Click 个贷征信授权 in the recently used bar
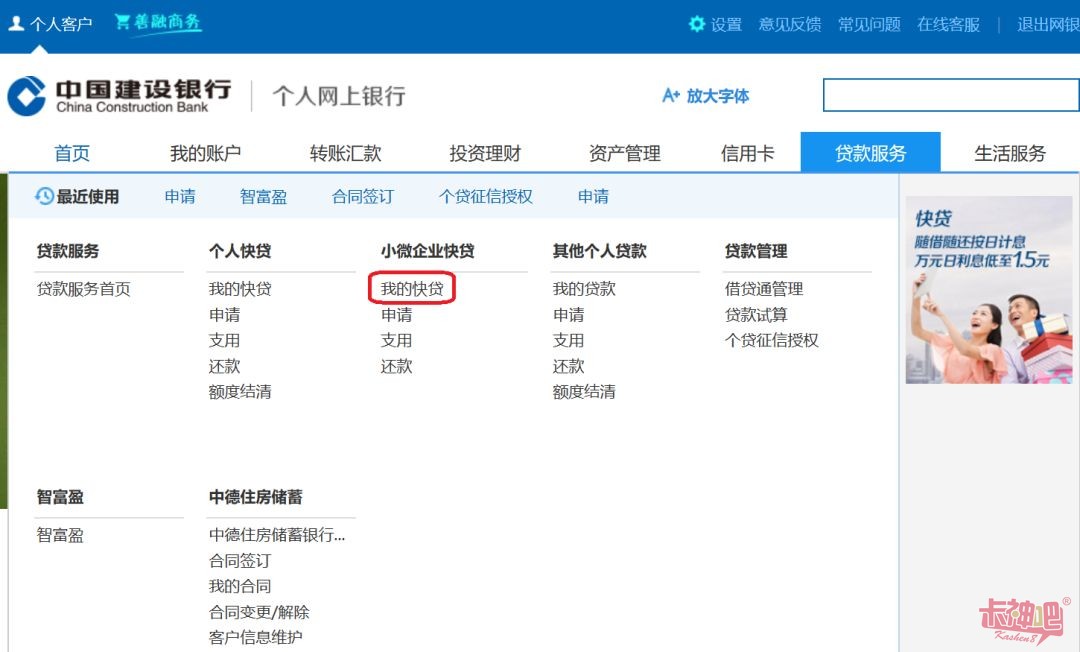The height and width of the screenshot is (652, 1080). tap(486, 196)
